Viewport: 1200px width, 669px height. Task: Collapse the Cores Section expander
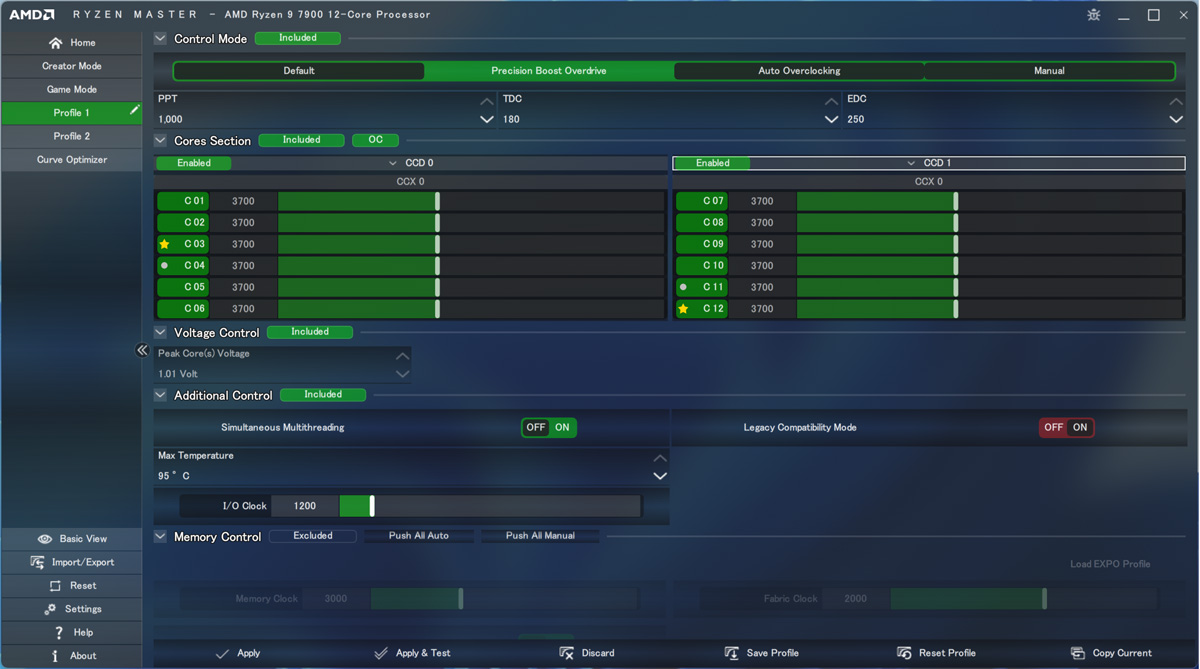click(160, 141)
